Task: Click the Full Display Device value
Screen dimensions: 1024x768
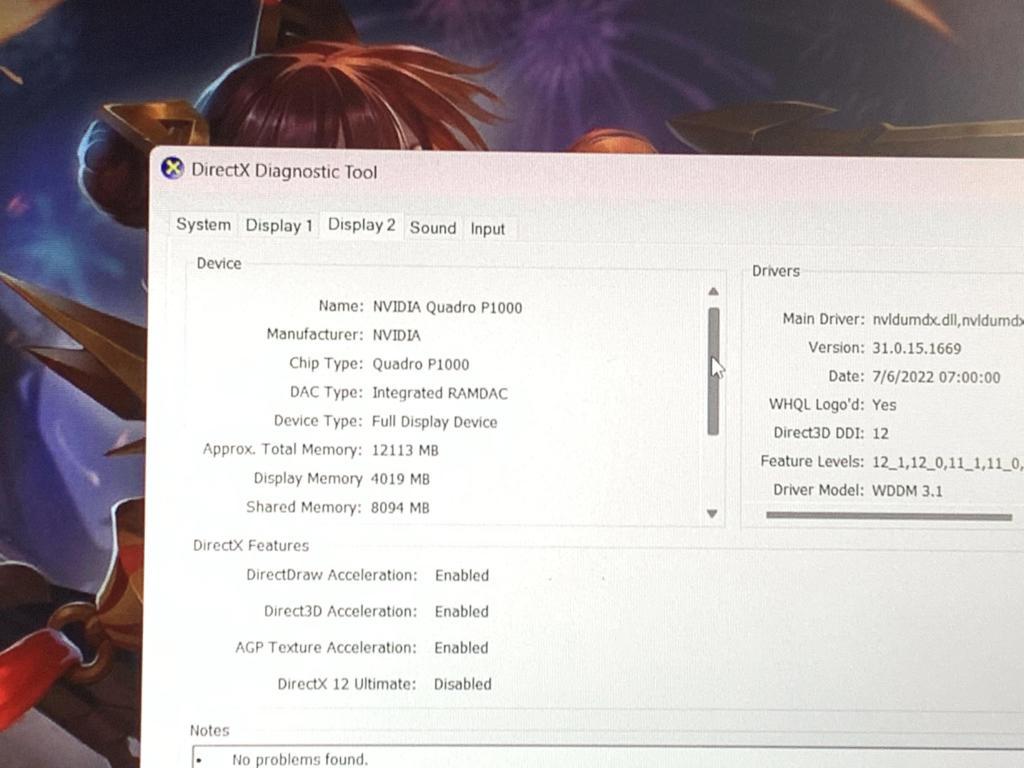Action: pyautogui.click(x=434, y=422)
